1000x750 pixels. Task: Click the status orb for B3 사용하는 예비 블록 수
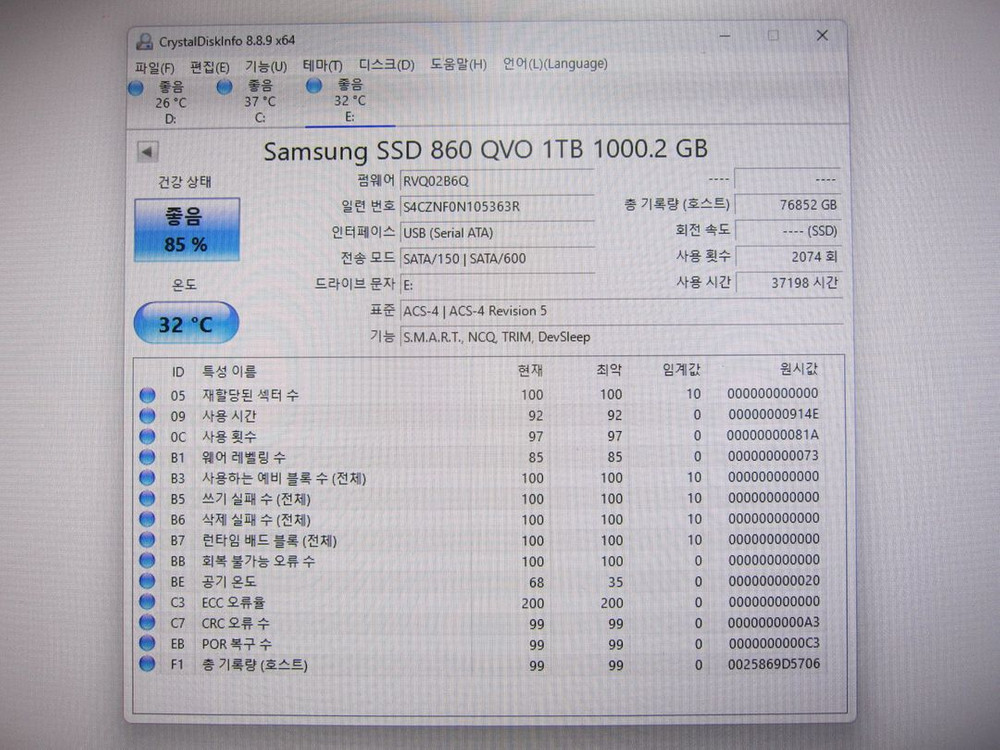147,478
